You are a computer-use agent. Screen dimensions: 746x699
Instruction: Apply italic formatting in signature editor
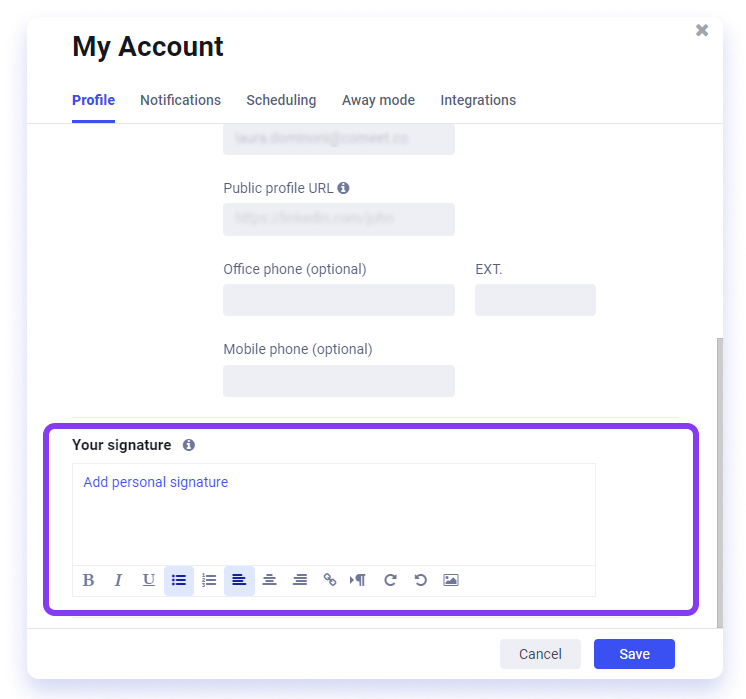(x=118, y=580)
